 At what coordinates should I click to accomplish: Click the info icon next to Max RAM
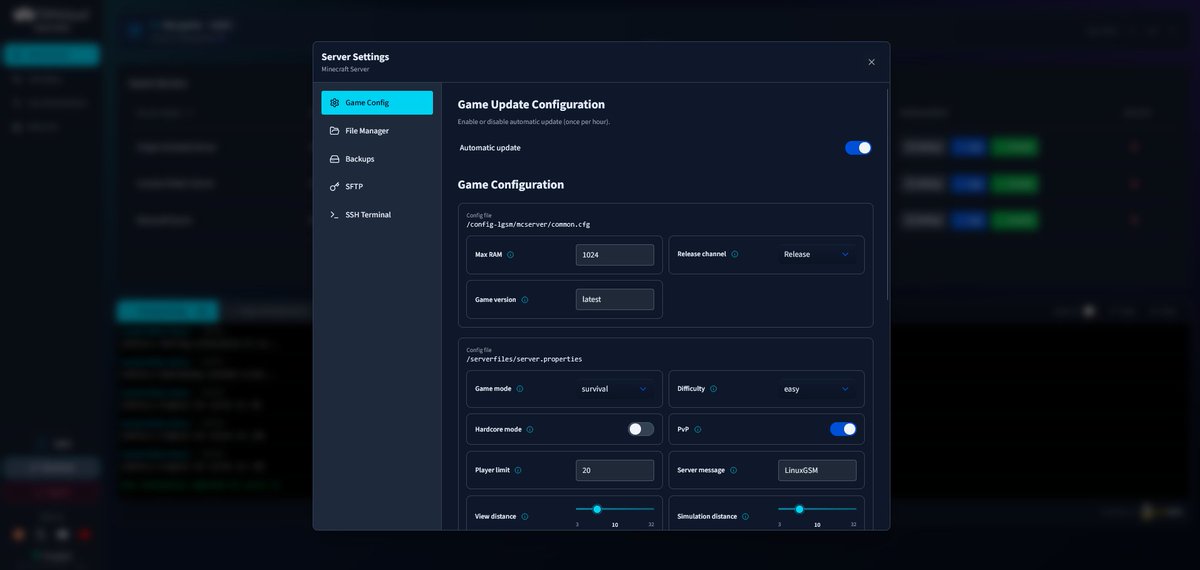pyautogui.click(x=510, y=255)
